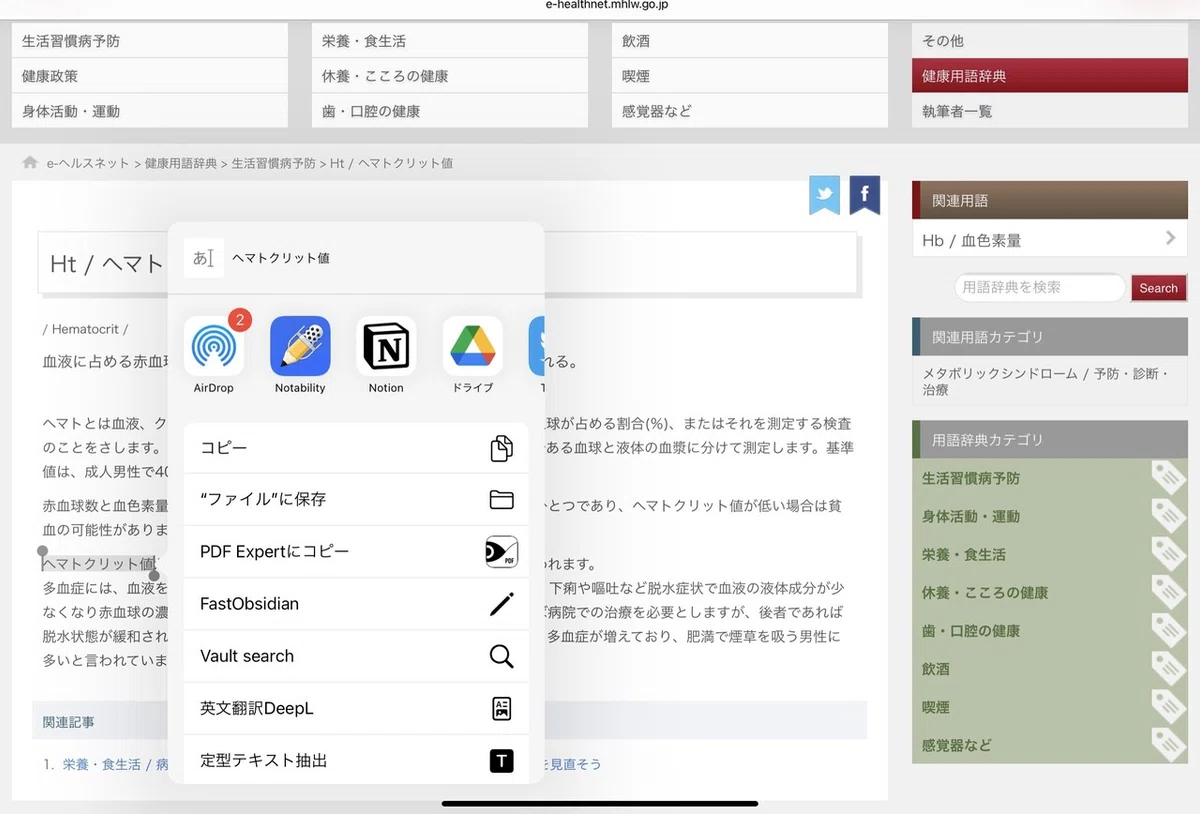Select "ファイル"に保存 action
The width and height of the screenshot is (1200, 814).
point(356,500)
